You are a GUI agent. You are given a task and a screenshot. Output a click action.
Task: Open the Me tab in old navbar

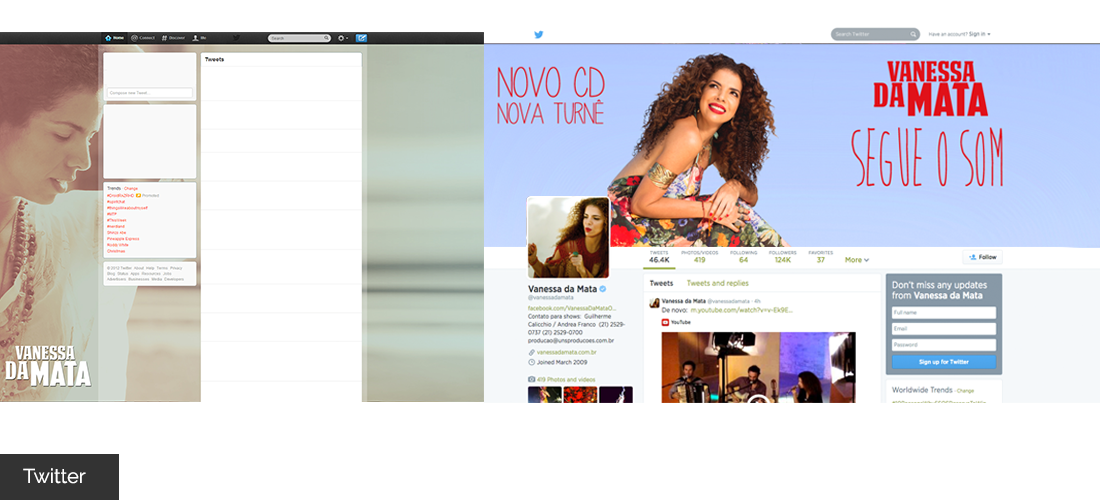[199, 38]
